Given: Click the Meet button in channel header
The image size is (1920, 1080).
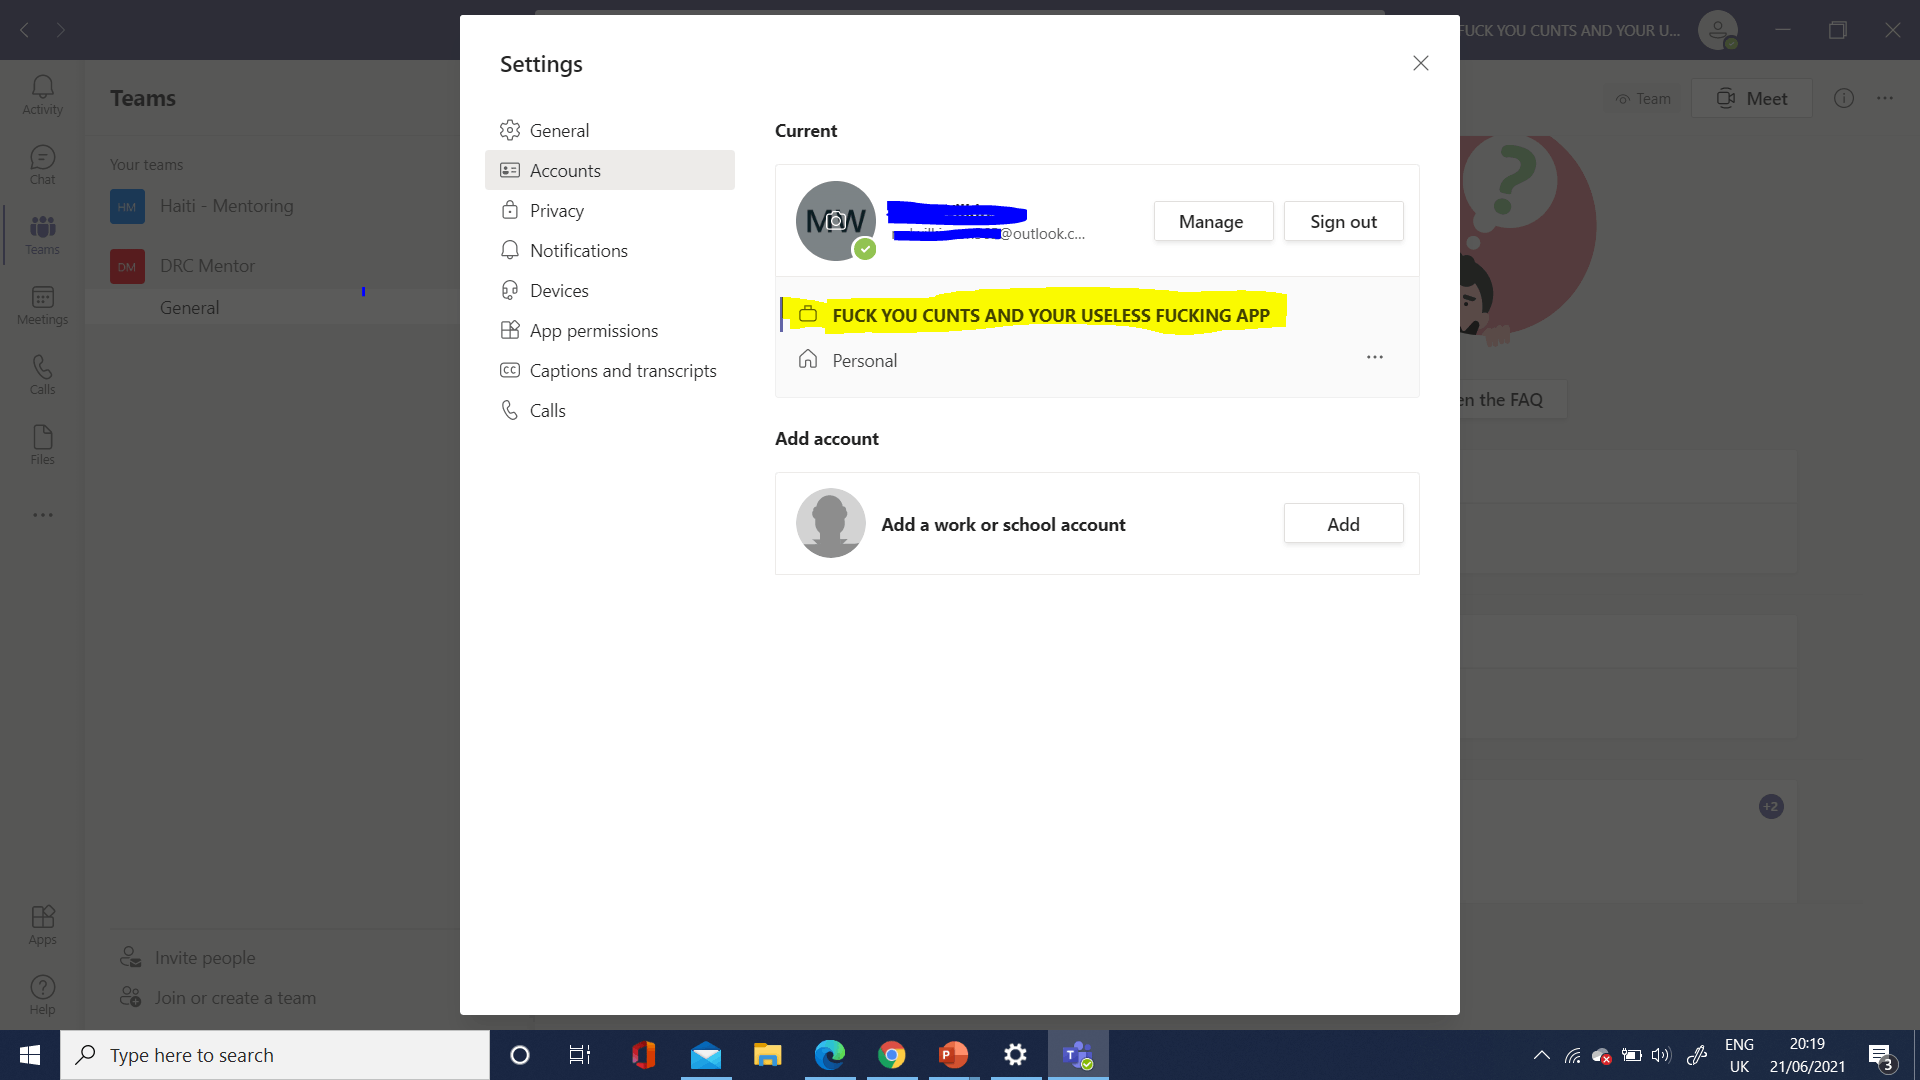Looking at the screenshot, I should (x=1752, y=98).
